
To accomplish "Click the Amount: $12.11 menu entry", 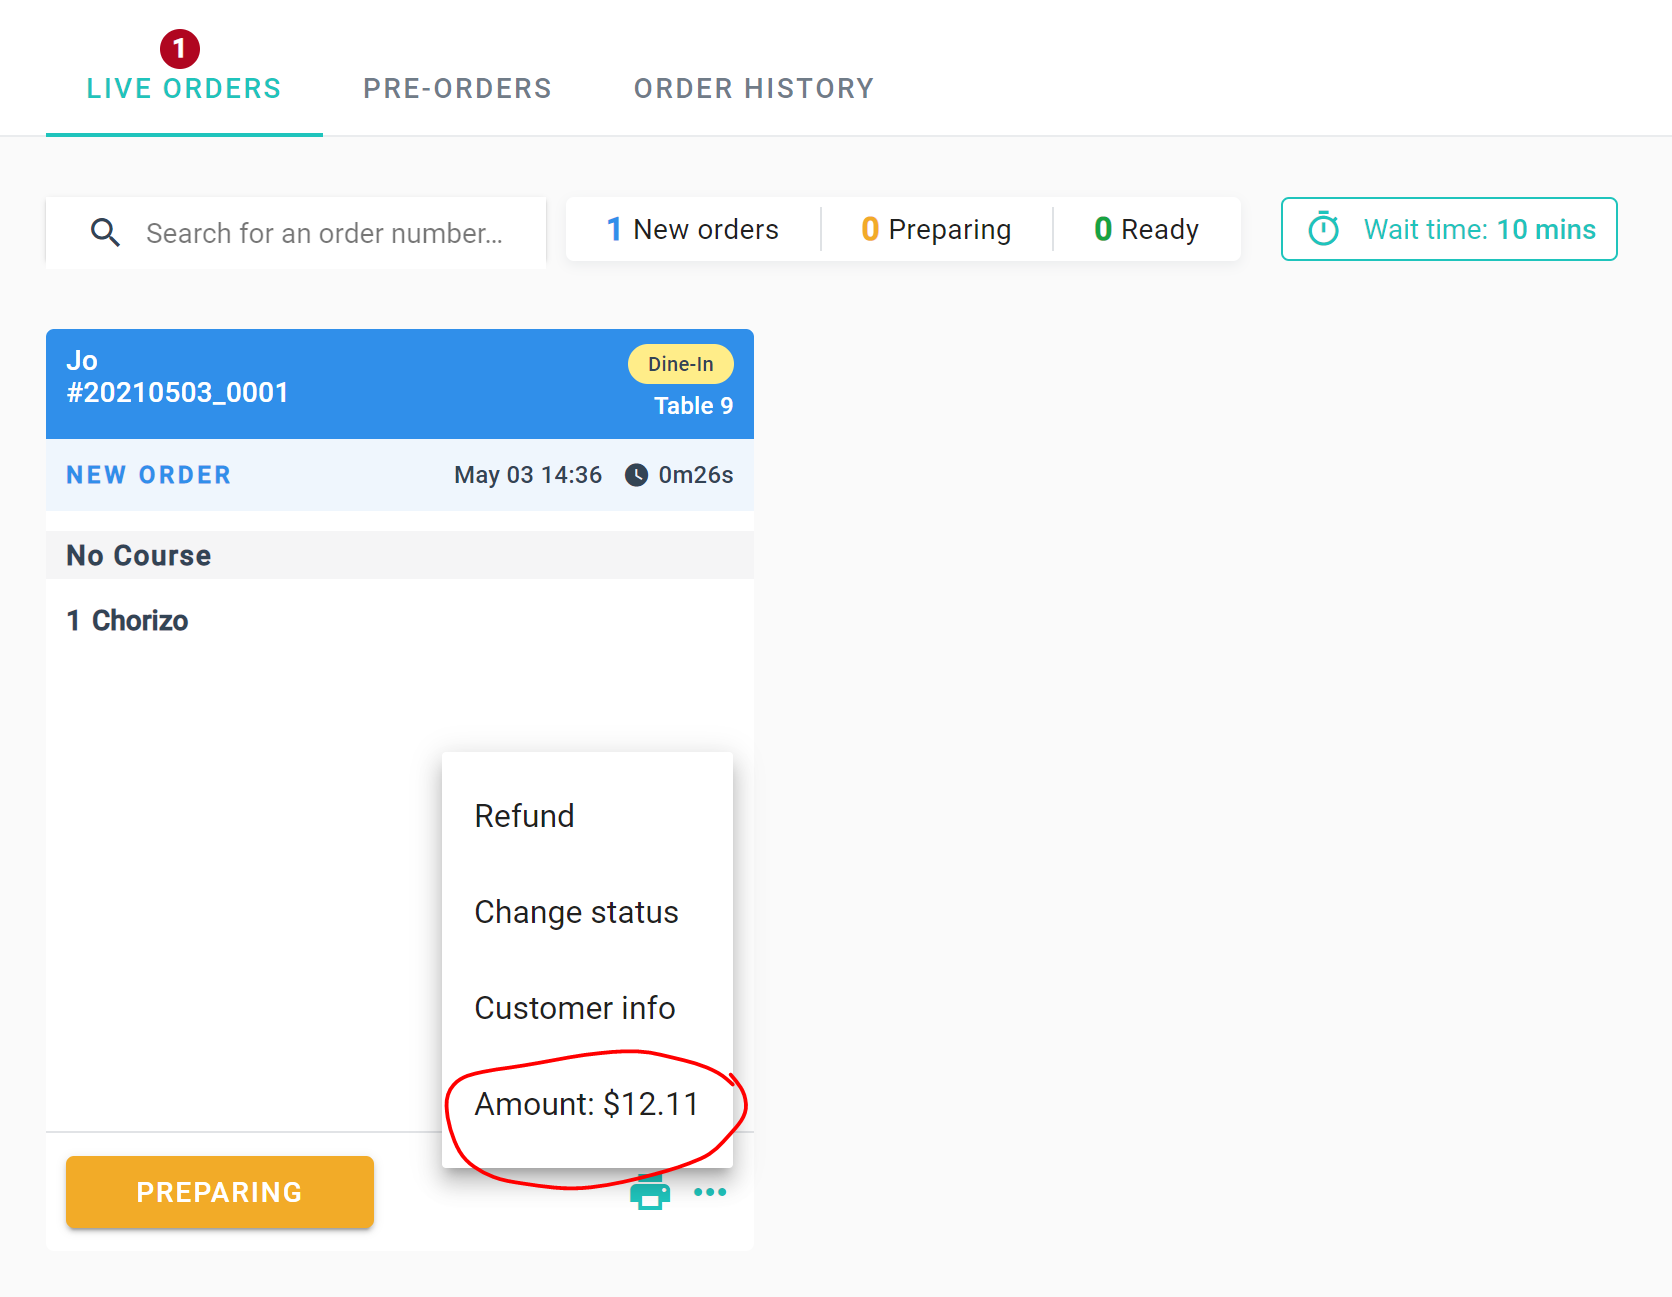I will point(587,1104).
